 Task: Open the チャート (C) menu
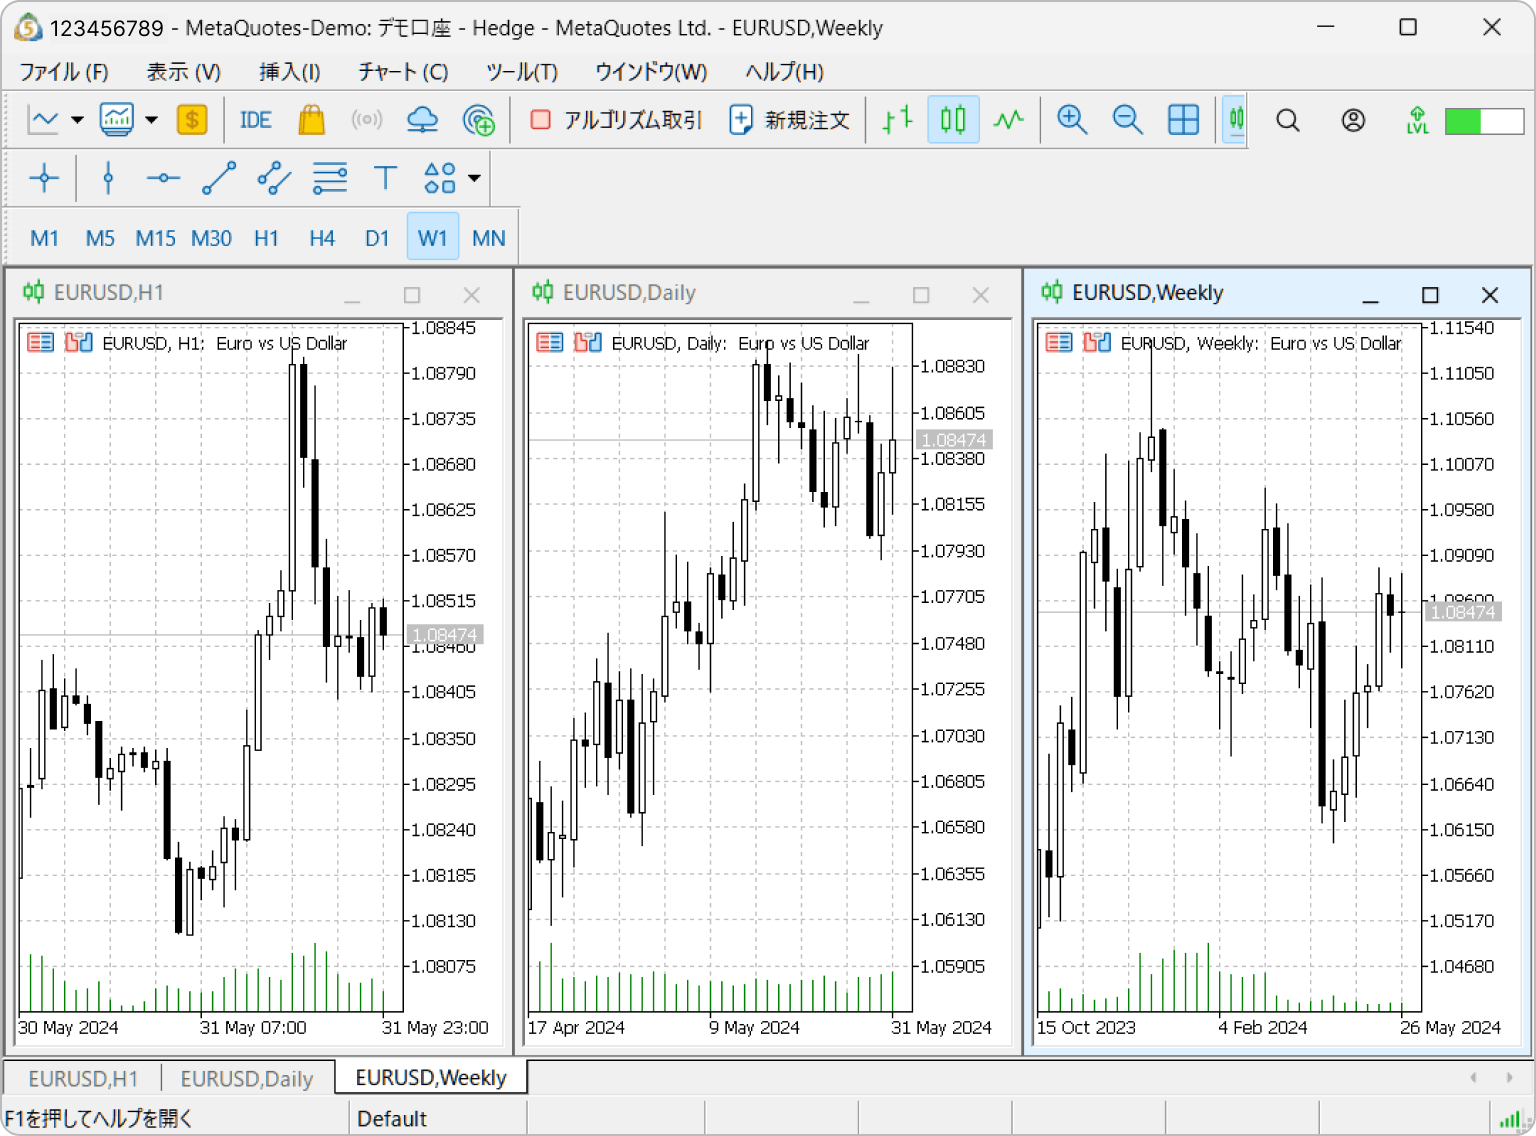(x=403, y=72)
